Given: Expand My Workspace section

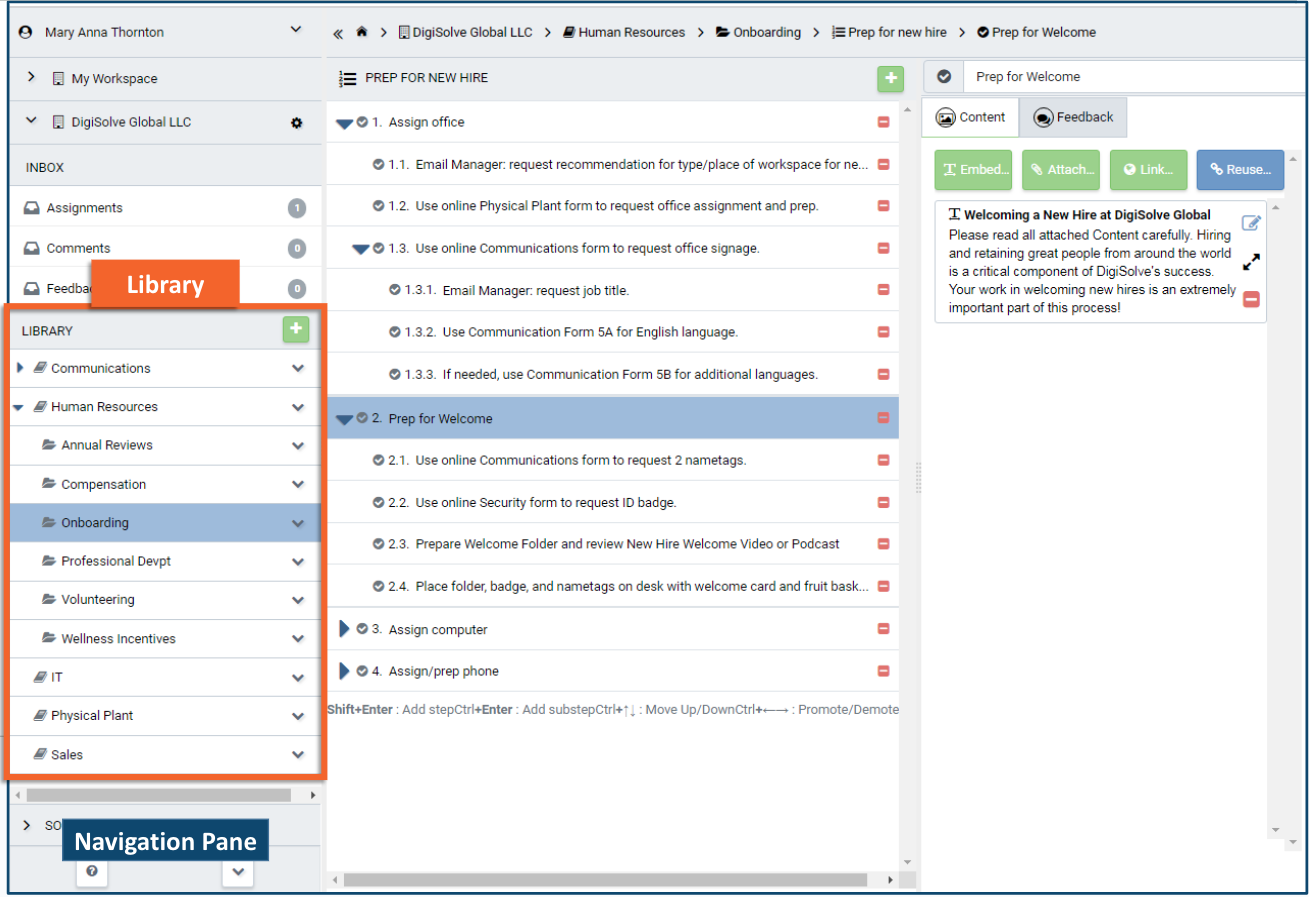Looking at the screenshot, I should [31, 77].
